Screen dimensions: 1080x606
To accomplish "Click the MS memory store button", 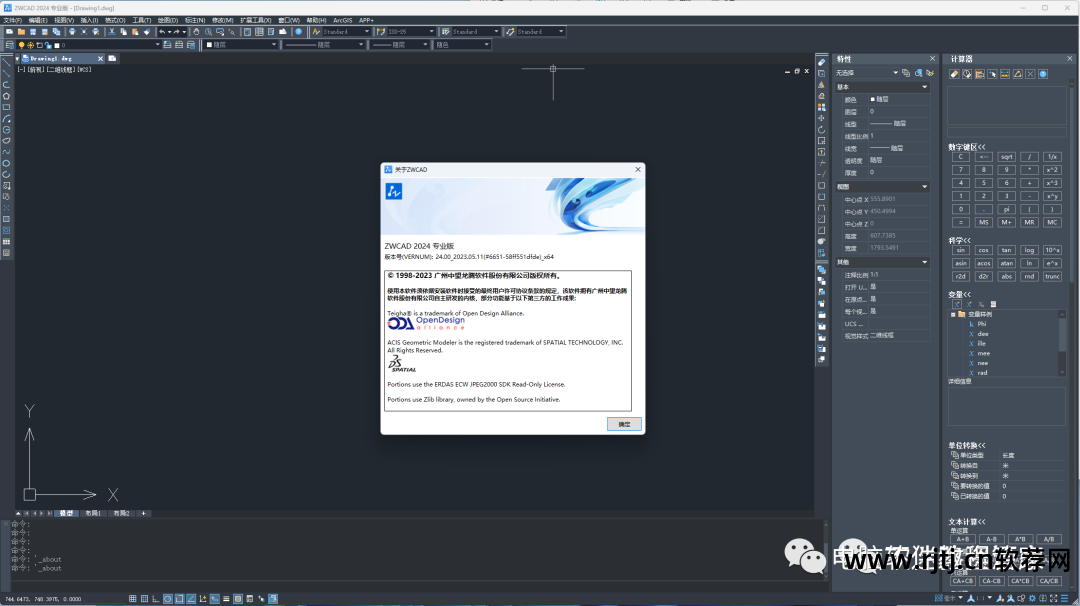I will pos(984,222).
